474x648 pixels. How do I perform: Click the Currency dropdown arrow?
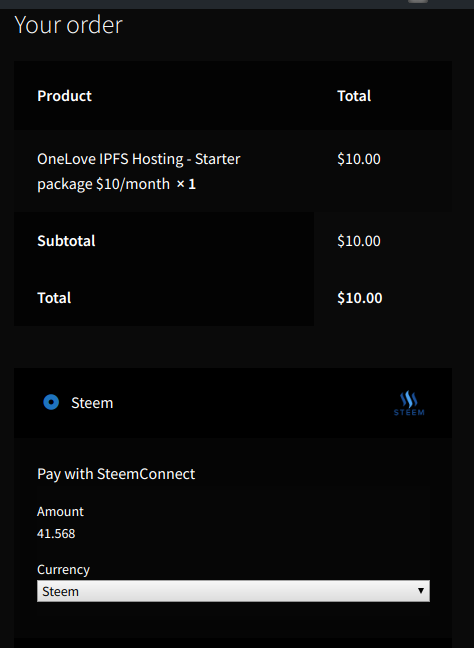(x=421, y=591)
